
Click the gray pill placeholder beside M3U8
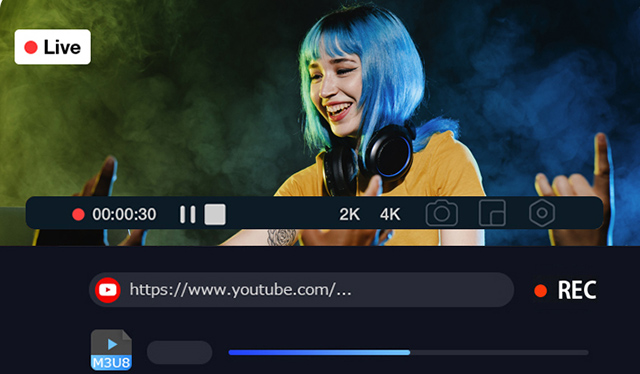tap(180, 352)
